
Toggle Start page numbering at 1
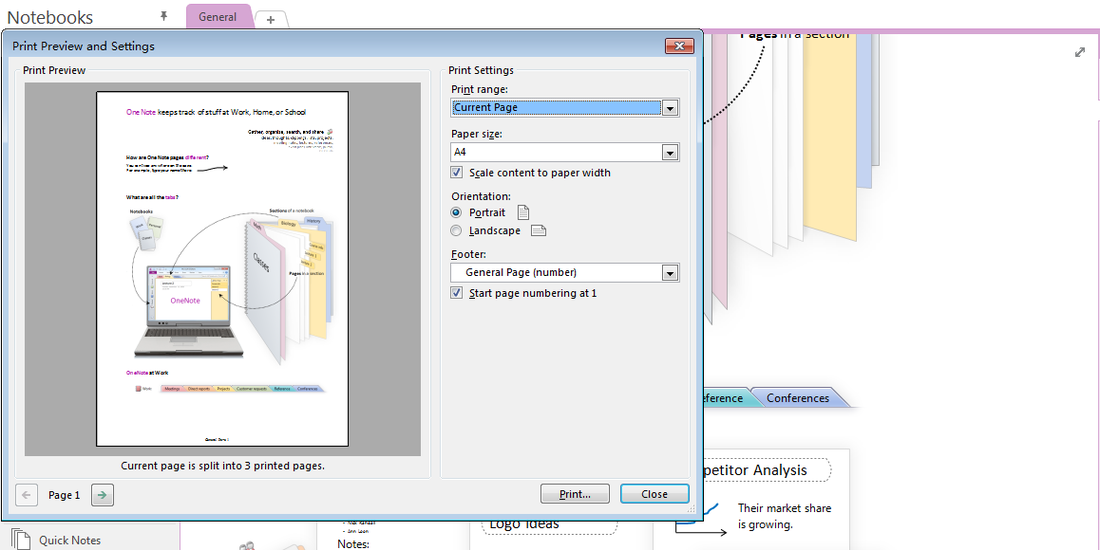(456, 293)
